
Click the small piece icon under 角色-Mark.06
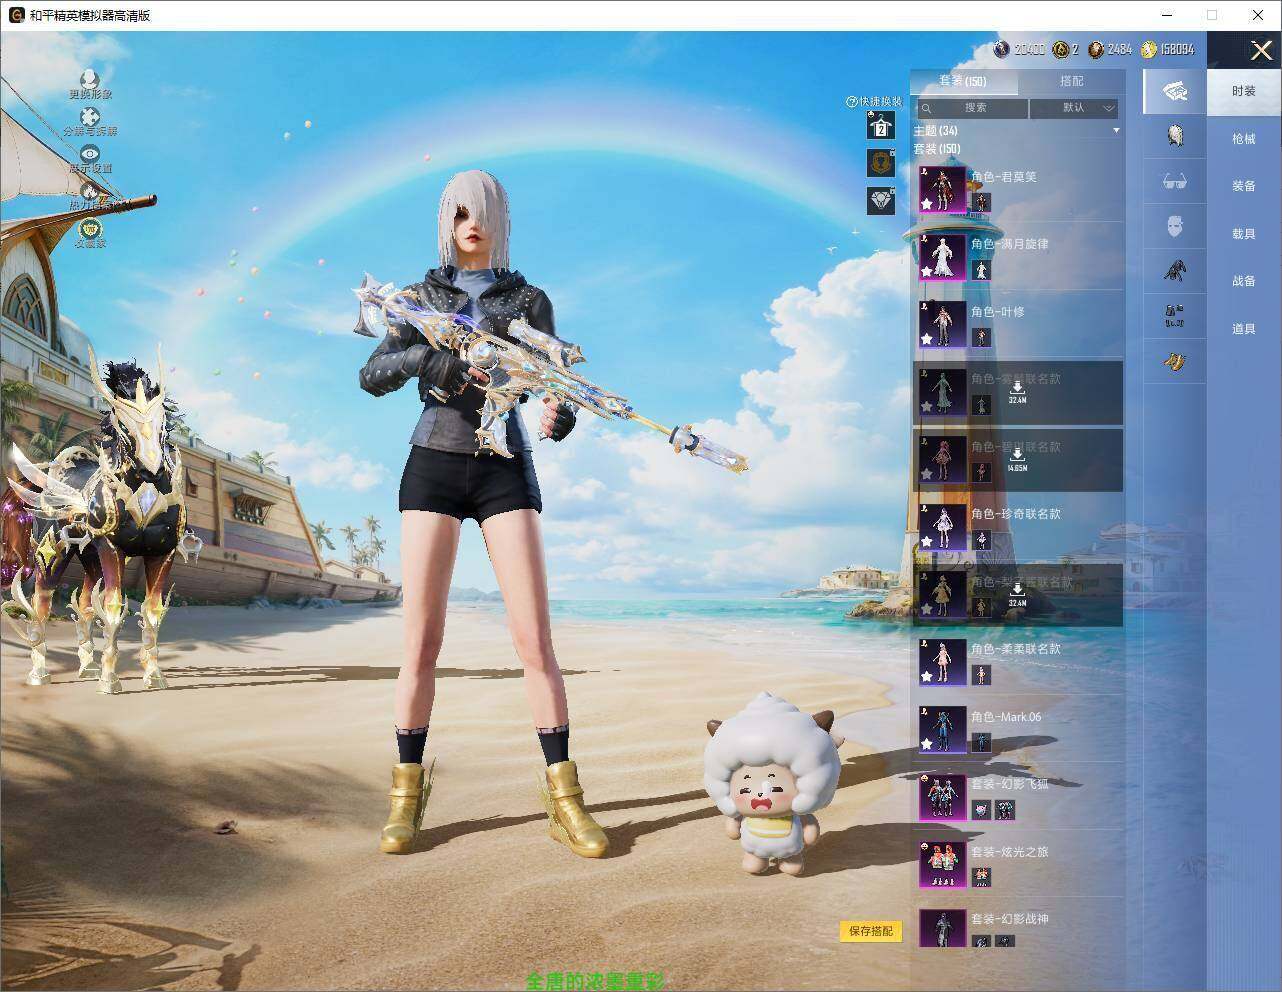tap(981, 742)
